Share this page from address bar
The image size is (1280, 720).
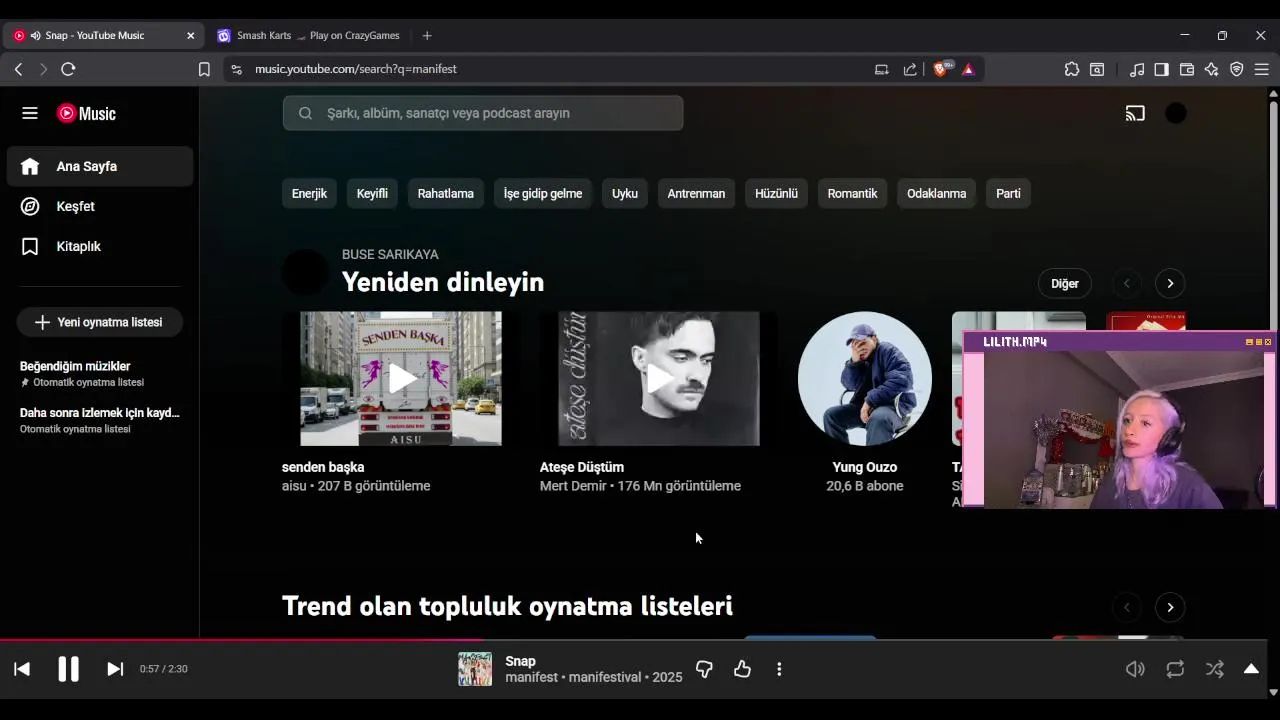coord(910,69)
